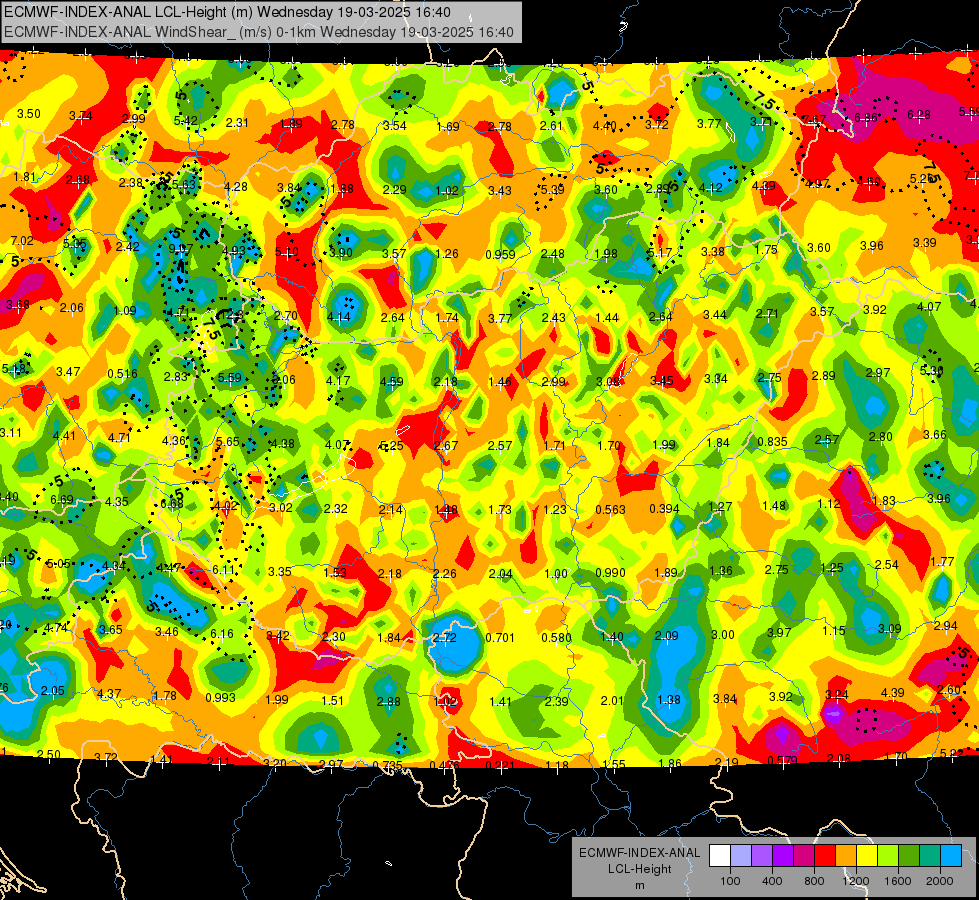The height and width of the screenshot is (900, 979).
Task: Click the map value 0.990
Action: [610, 573]
